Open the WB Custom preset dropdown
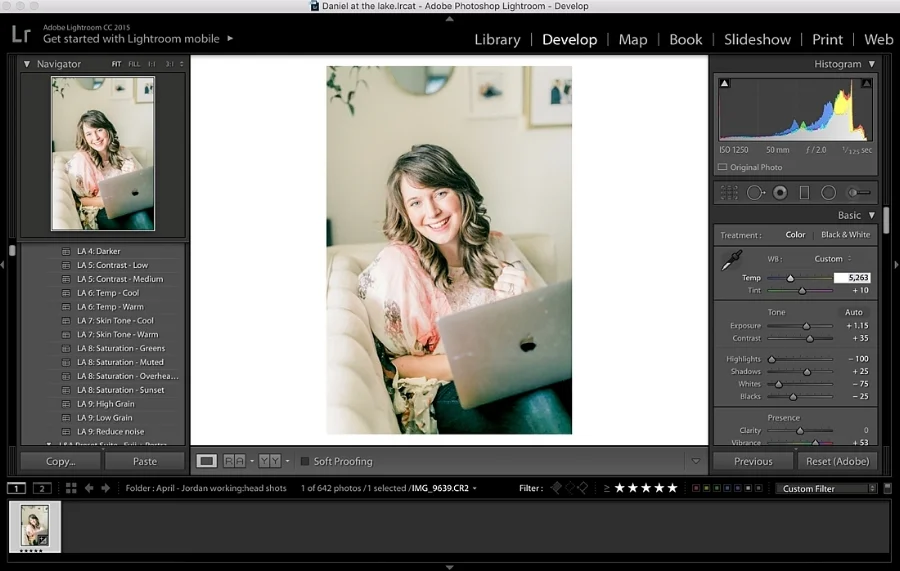900x571 pixels. [833, 259]
